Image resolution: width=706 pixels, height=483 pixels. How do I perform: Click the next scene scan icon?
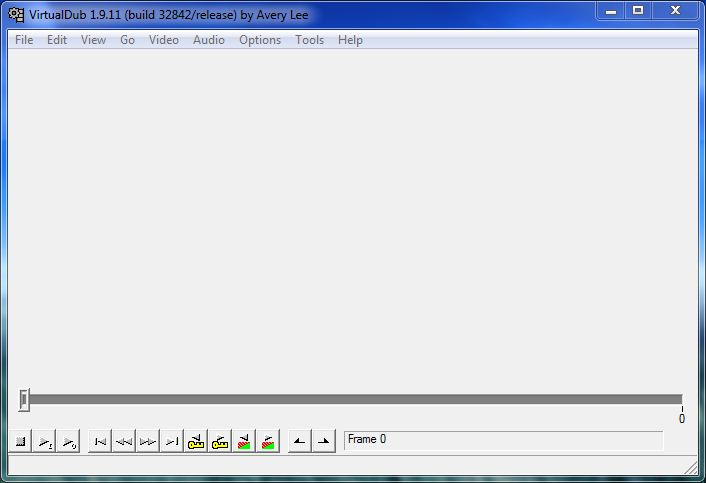pyautogui.click(x=268, y=441)
